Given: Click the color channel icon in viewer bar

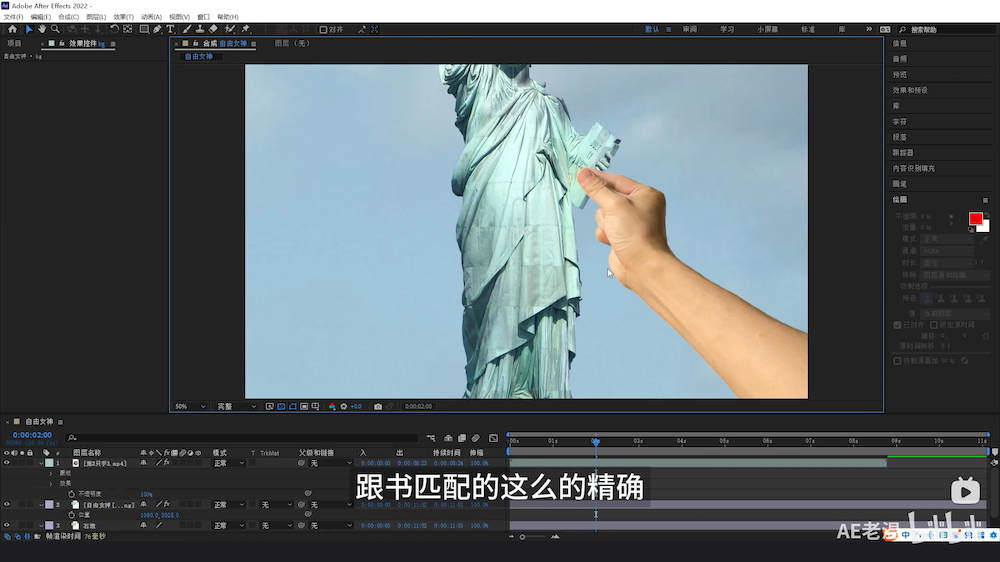Looking at the screenshot, I should point(332,406).
